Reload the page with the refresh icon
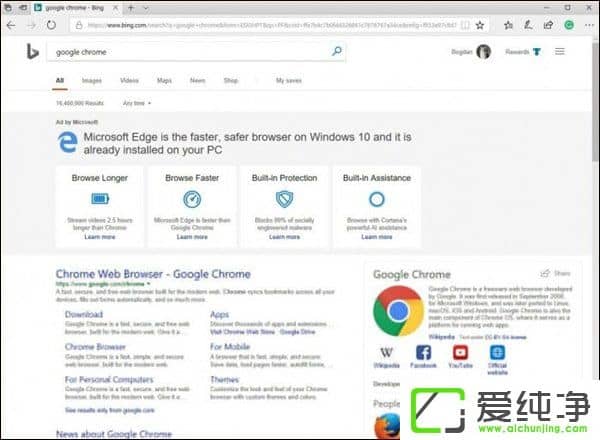Viewport: 600px width, 440px height. (x=51, y=25)
